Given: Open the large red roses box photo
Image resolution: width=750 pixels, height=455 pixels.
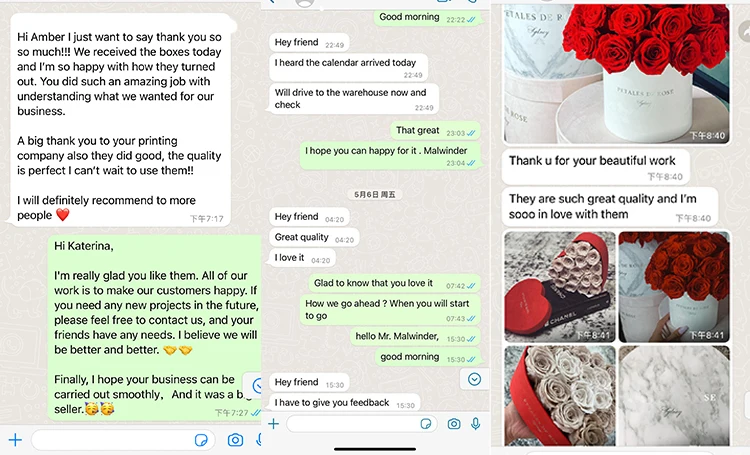Looking at the screenshot, I should (617, 73).
